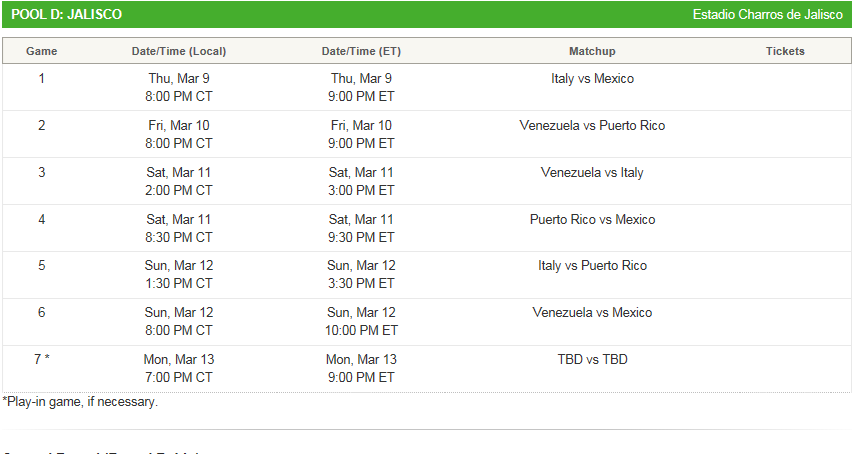This screenshot has height=454, width=854.
Task: Click the play-in game footnote text
Action: [x=80, y=402]
